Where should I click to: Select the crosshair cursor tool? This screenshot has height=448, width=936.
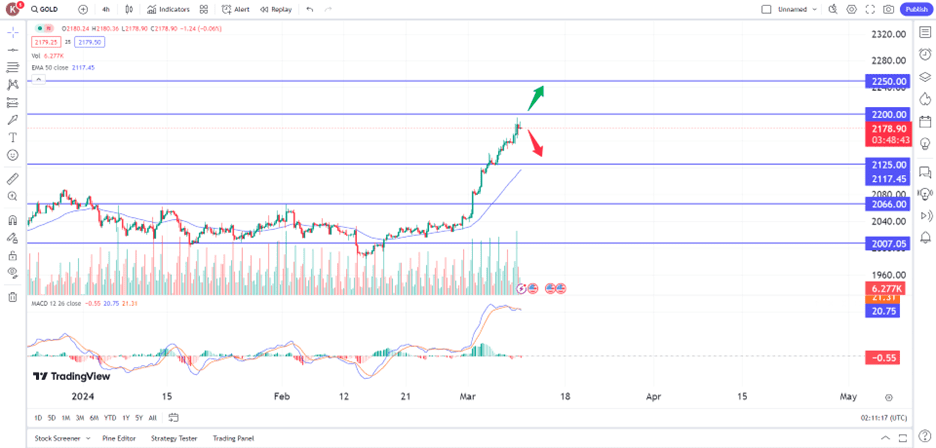pyautogui.click(x=13, y=32)
